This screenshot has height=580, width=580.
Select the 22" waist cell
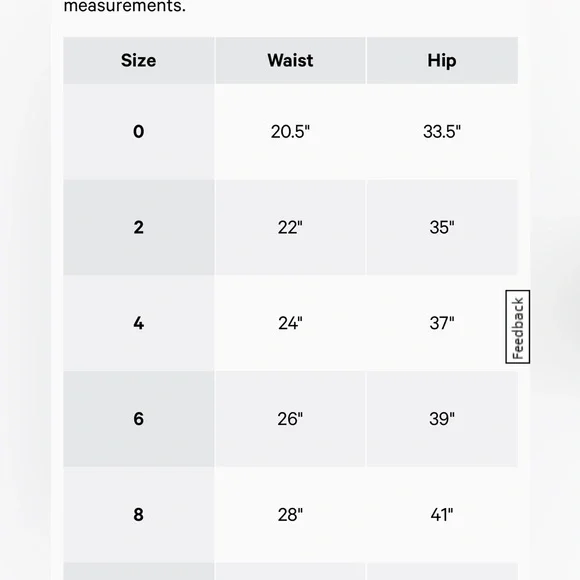click(x=290, y=227)
